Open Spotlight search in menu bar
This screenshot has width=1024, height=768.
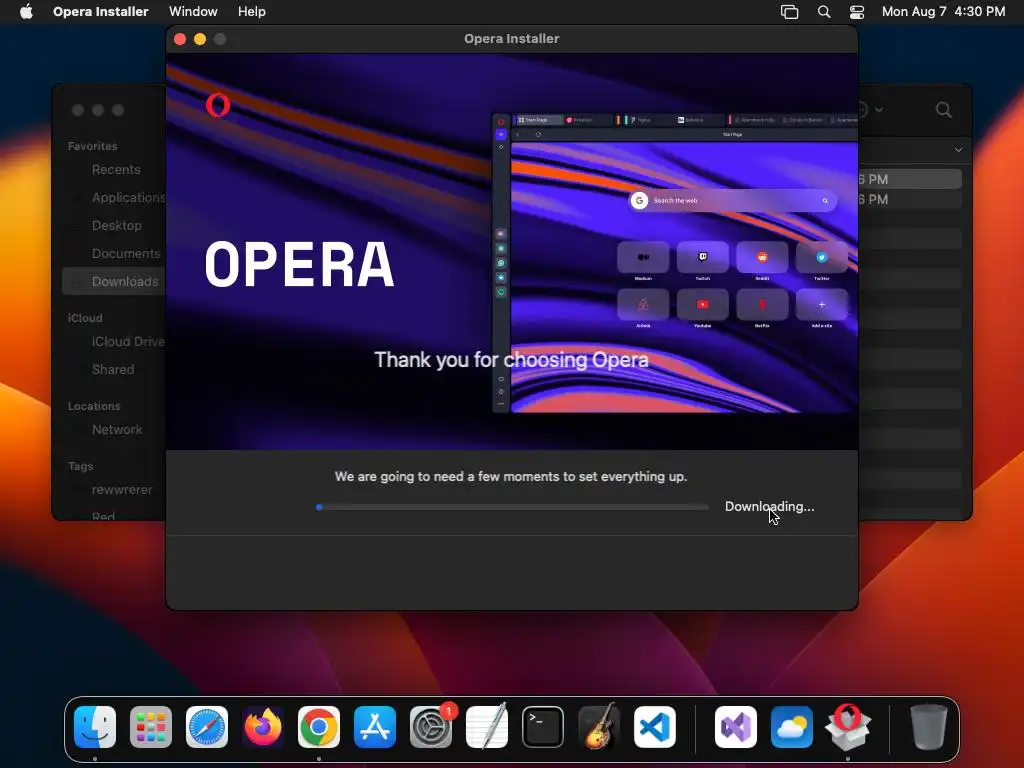point(824,12)
